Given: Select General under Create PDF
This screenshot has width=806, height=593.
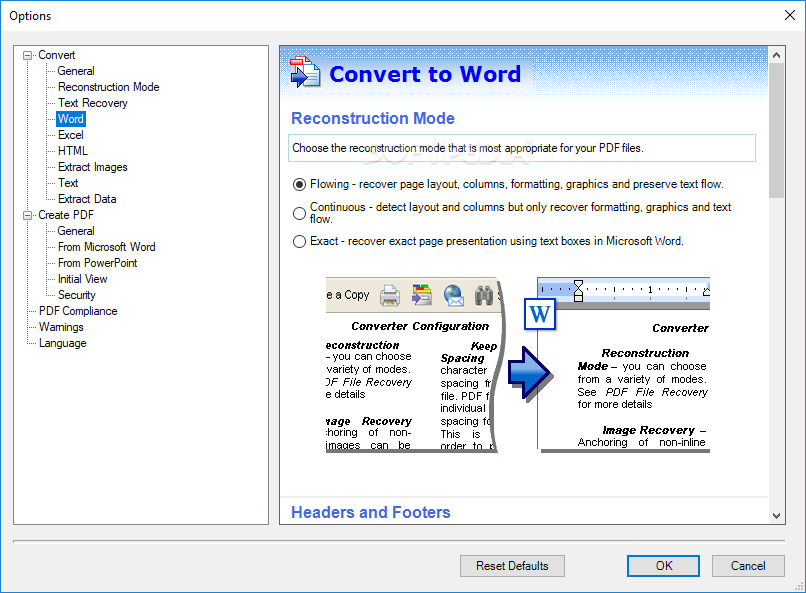Looking at the screenshot, I should [76, 231].
